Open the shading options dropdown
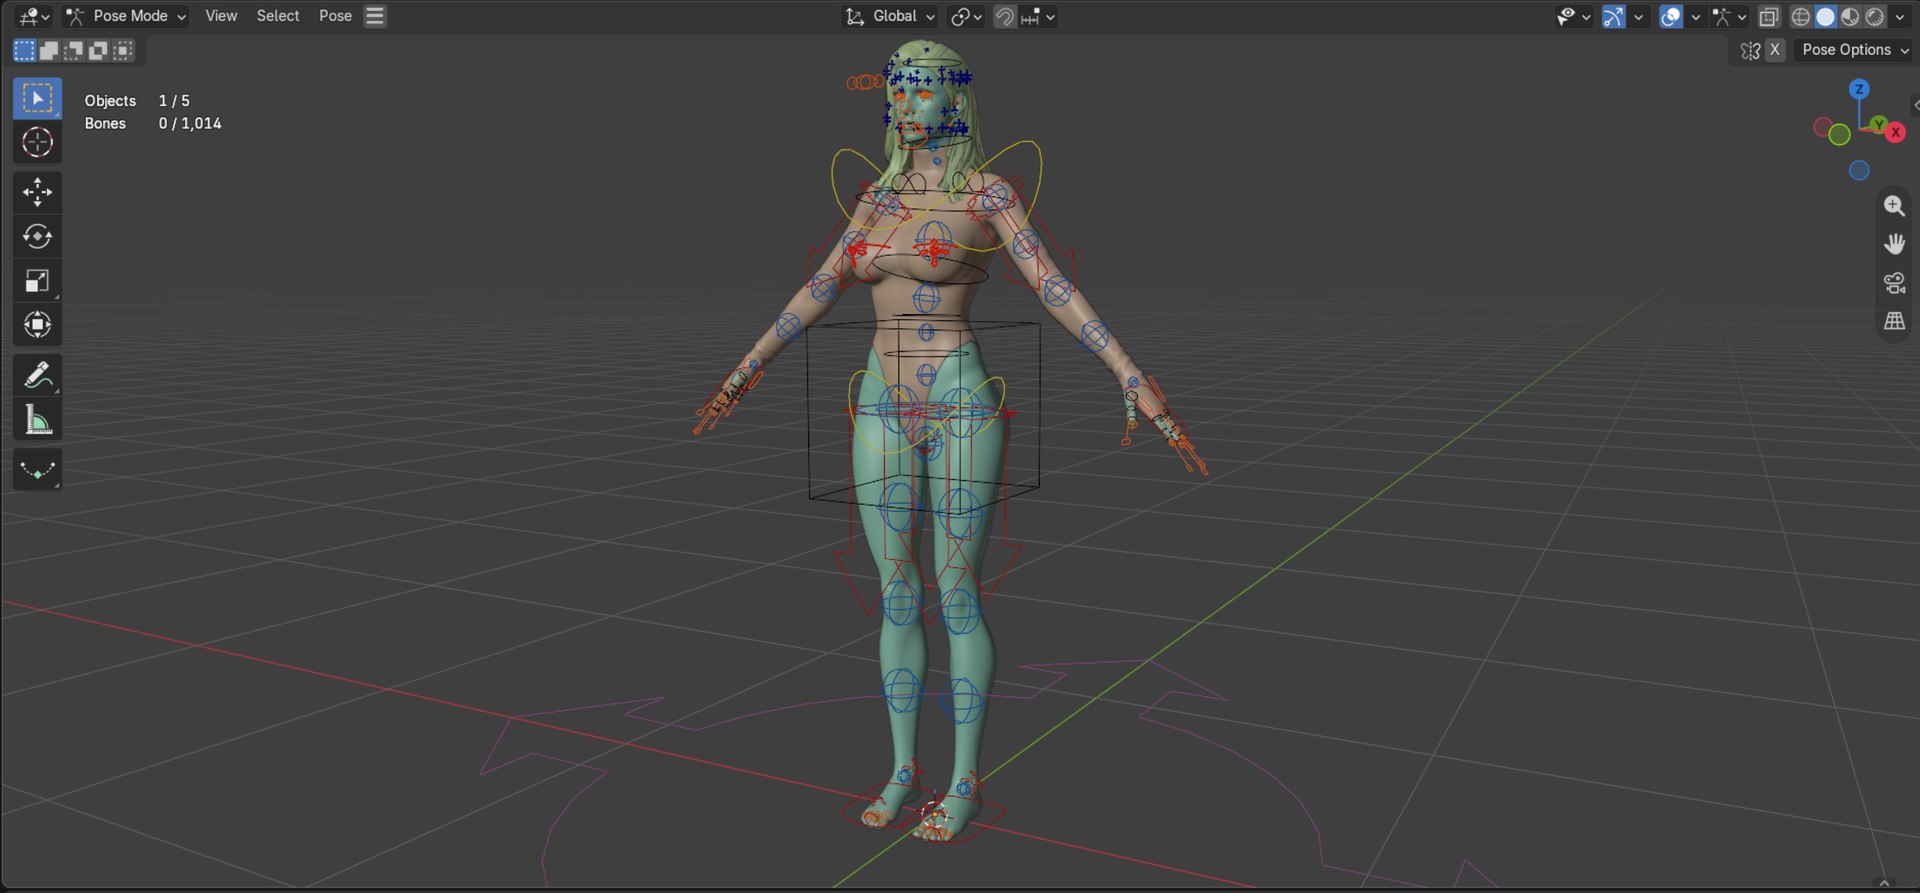Image resolution: width=1920 pixels, height=893 pixels. [1899, 16]
